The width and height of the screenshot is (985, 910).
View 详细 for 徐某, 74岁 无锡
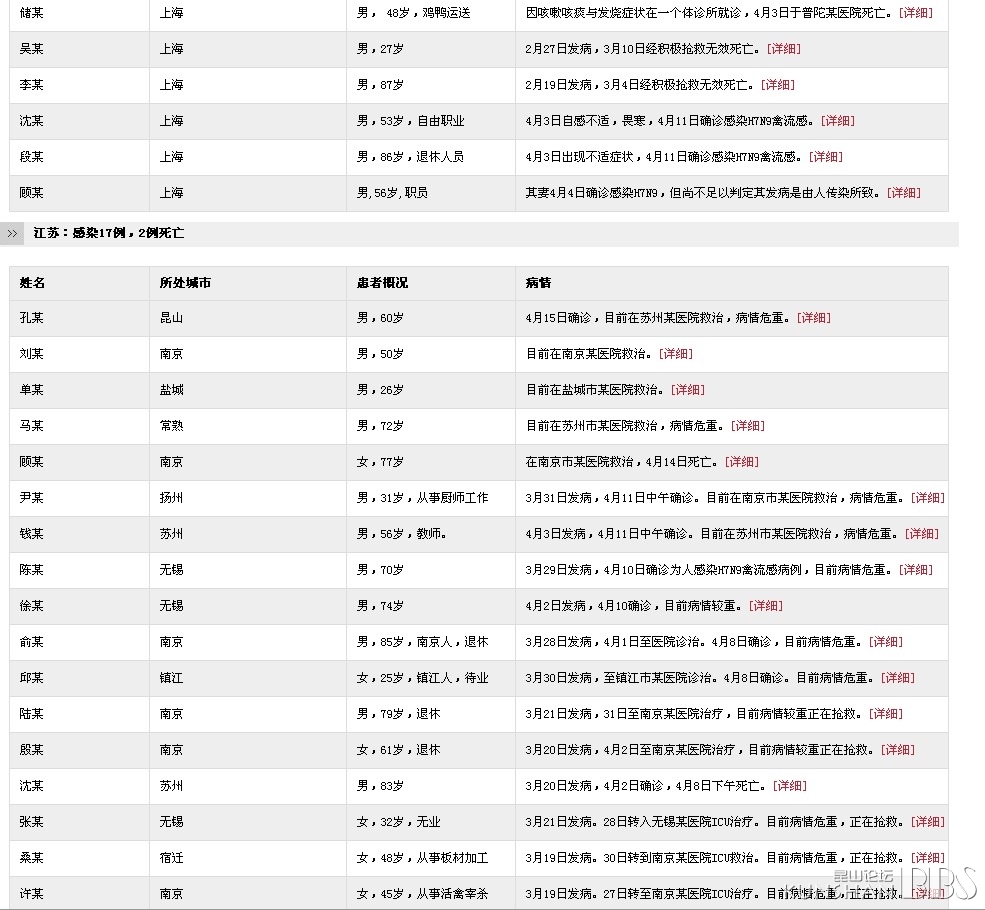point(765,606)
